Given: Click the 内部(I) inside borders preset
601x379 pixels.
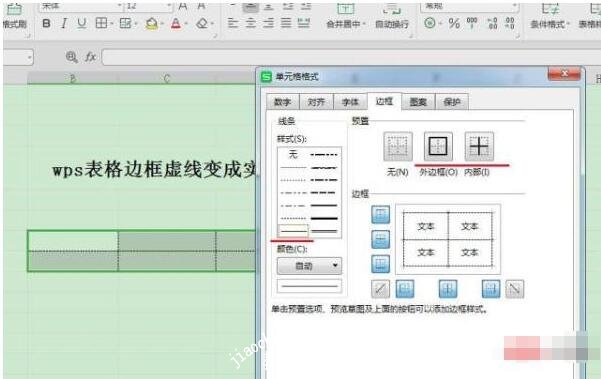Looking at the screenshot, I should (x=479, y=146).
